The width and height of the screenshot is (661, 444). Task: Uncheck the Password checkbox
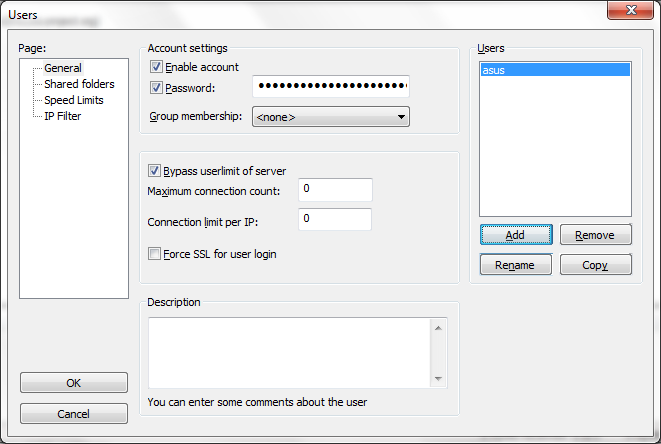coord(155,88)
